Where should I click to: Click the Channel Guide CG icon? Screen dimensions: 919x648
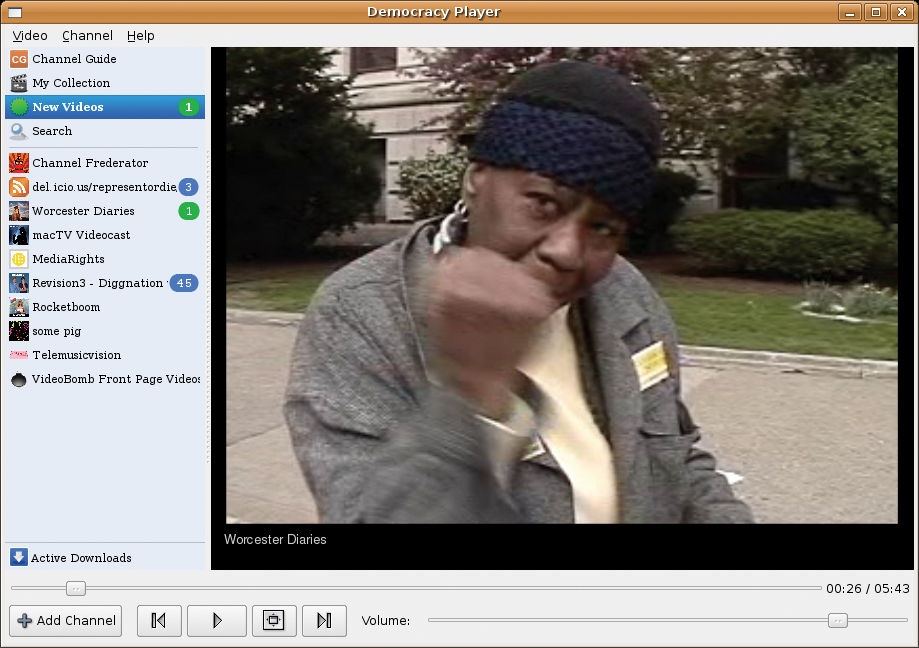[x=19, y=59]
